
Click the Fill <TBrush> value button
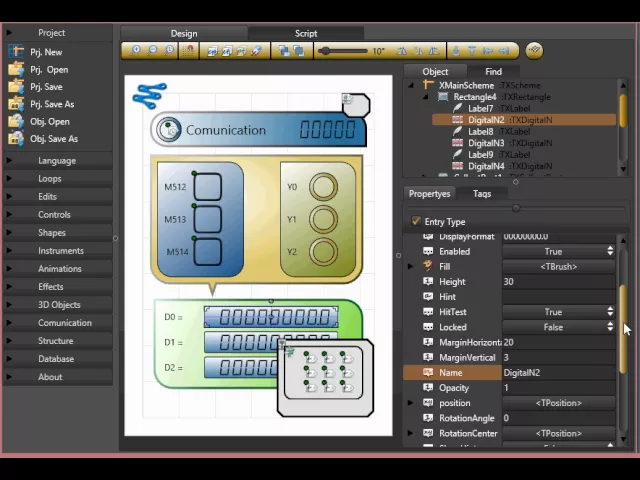(x=558, y=267)
